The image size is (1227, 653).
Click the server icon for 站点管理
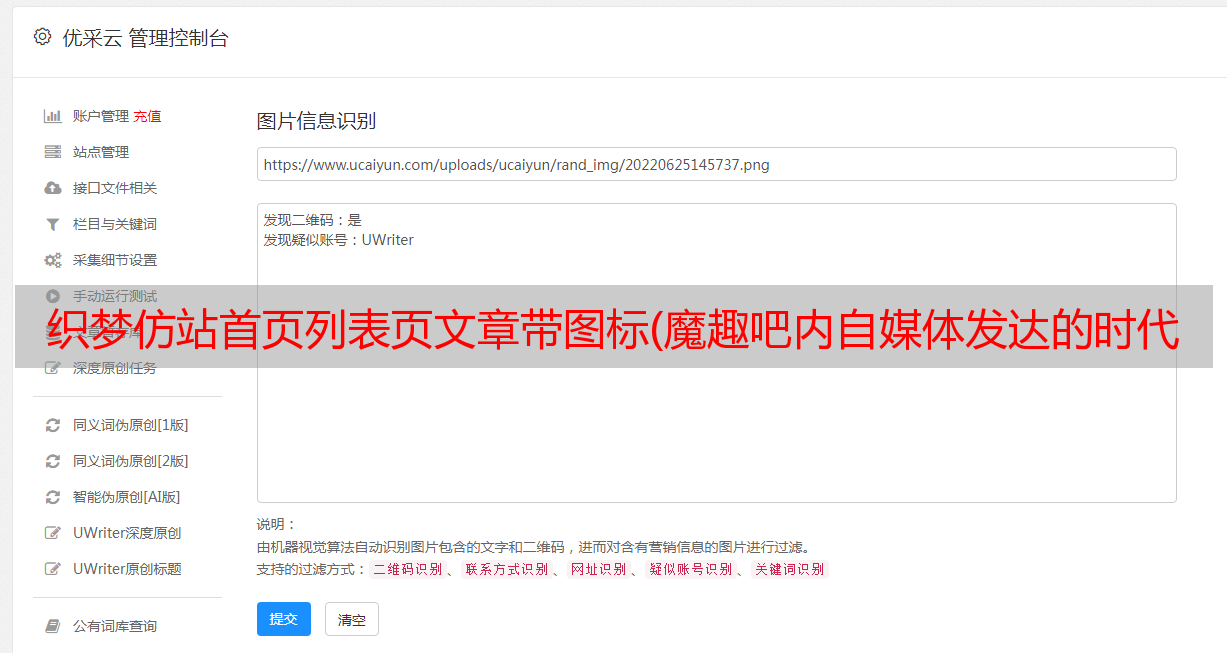[53, 152]
